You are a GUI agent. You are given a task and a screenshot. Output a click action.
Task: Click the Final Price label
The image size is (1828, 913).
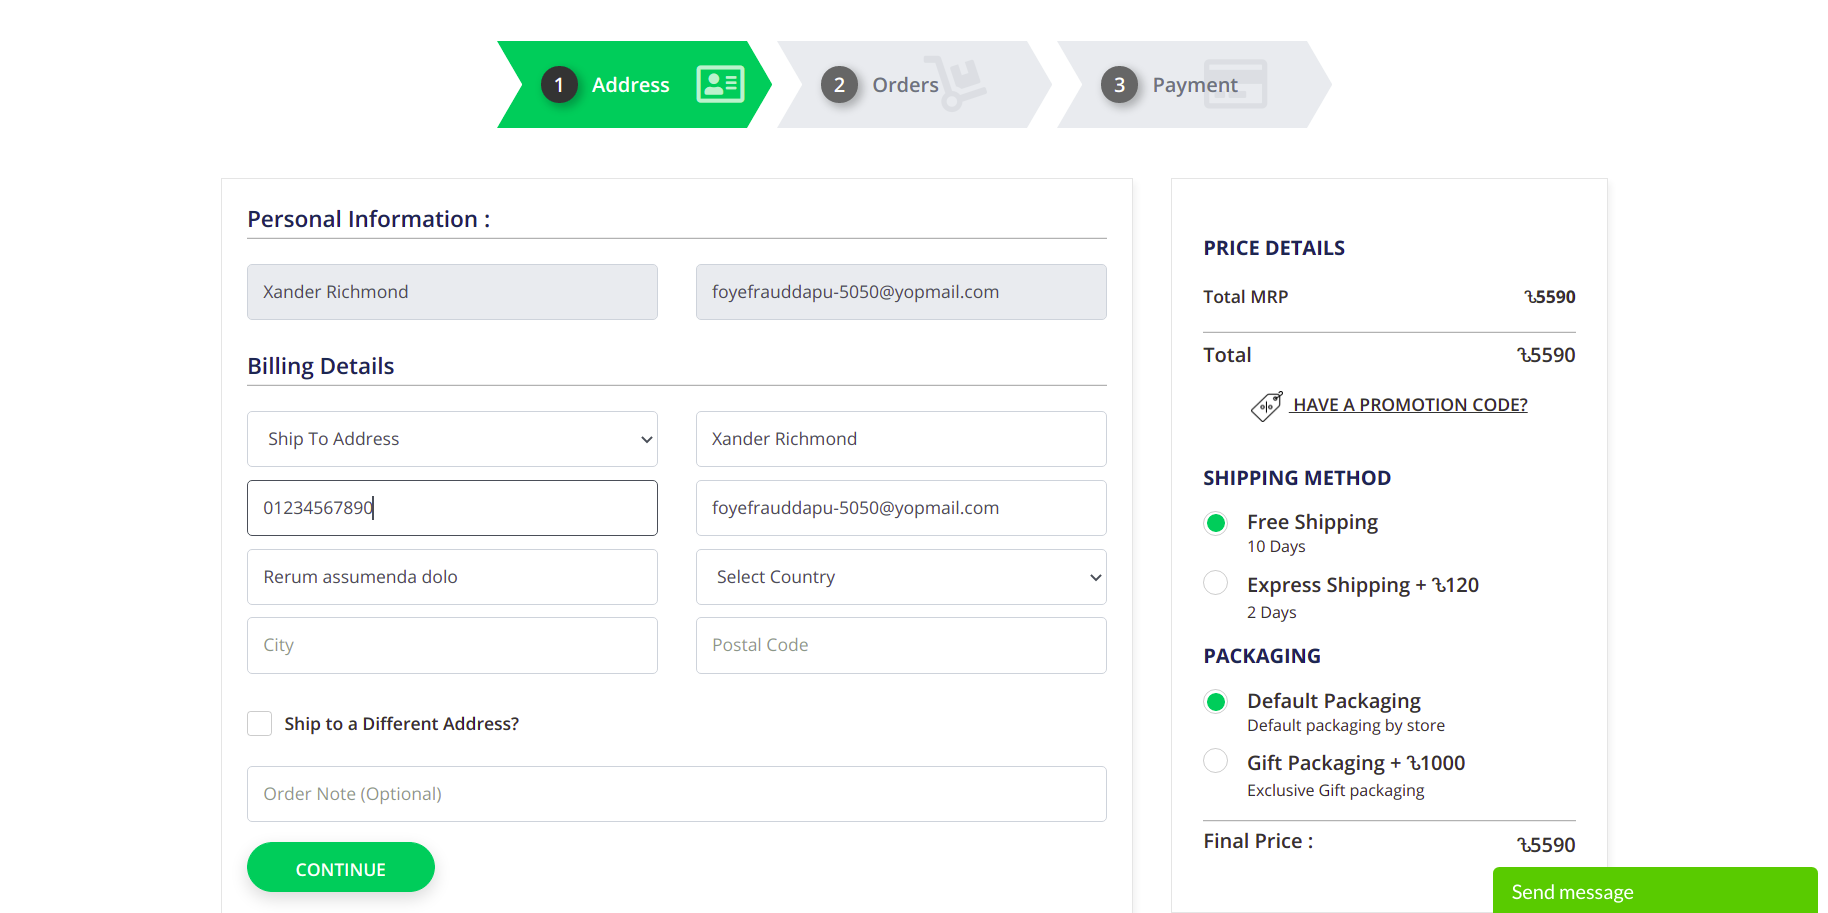(x=1258, y=841)
